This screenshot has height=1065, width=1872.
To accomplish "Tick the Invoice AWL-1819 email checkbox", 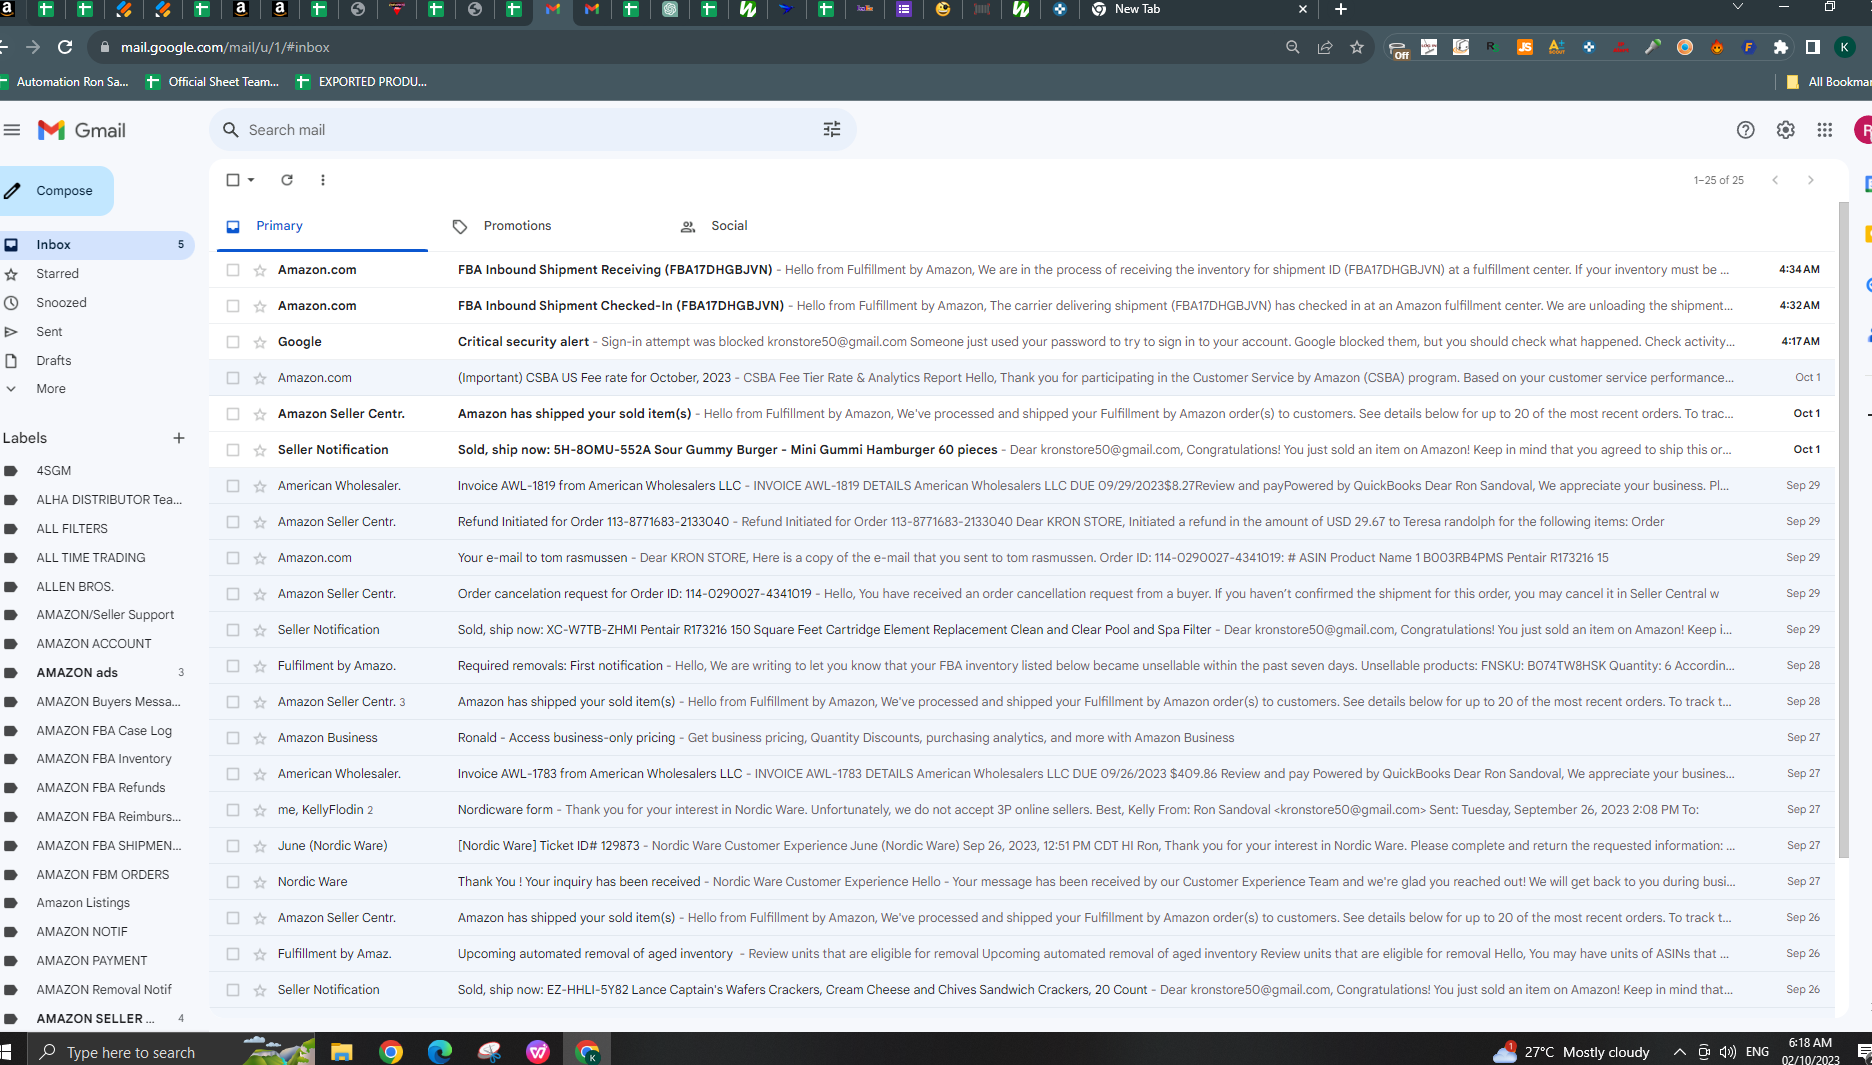I will pyautogui.click(x=233, y=486).
